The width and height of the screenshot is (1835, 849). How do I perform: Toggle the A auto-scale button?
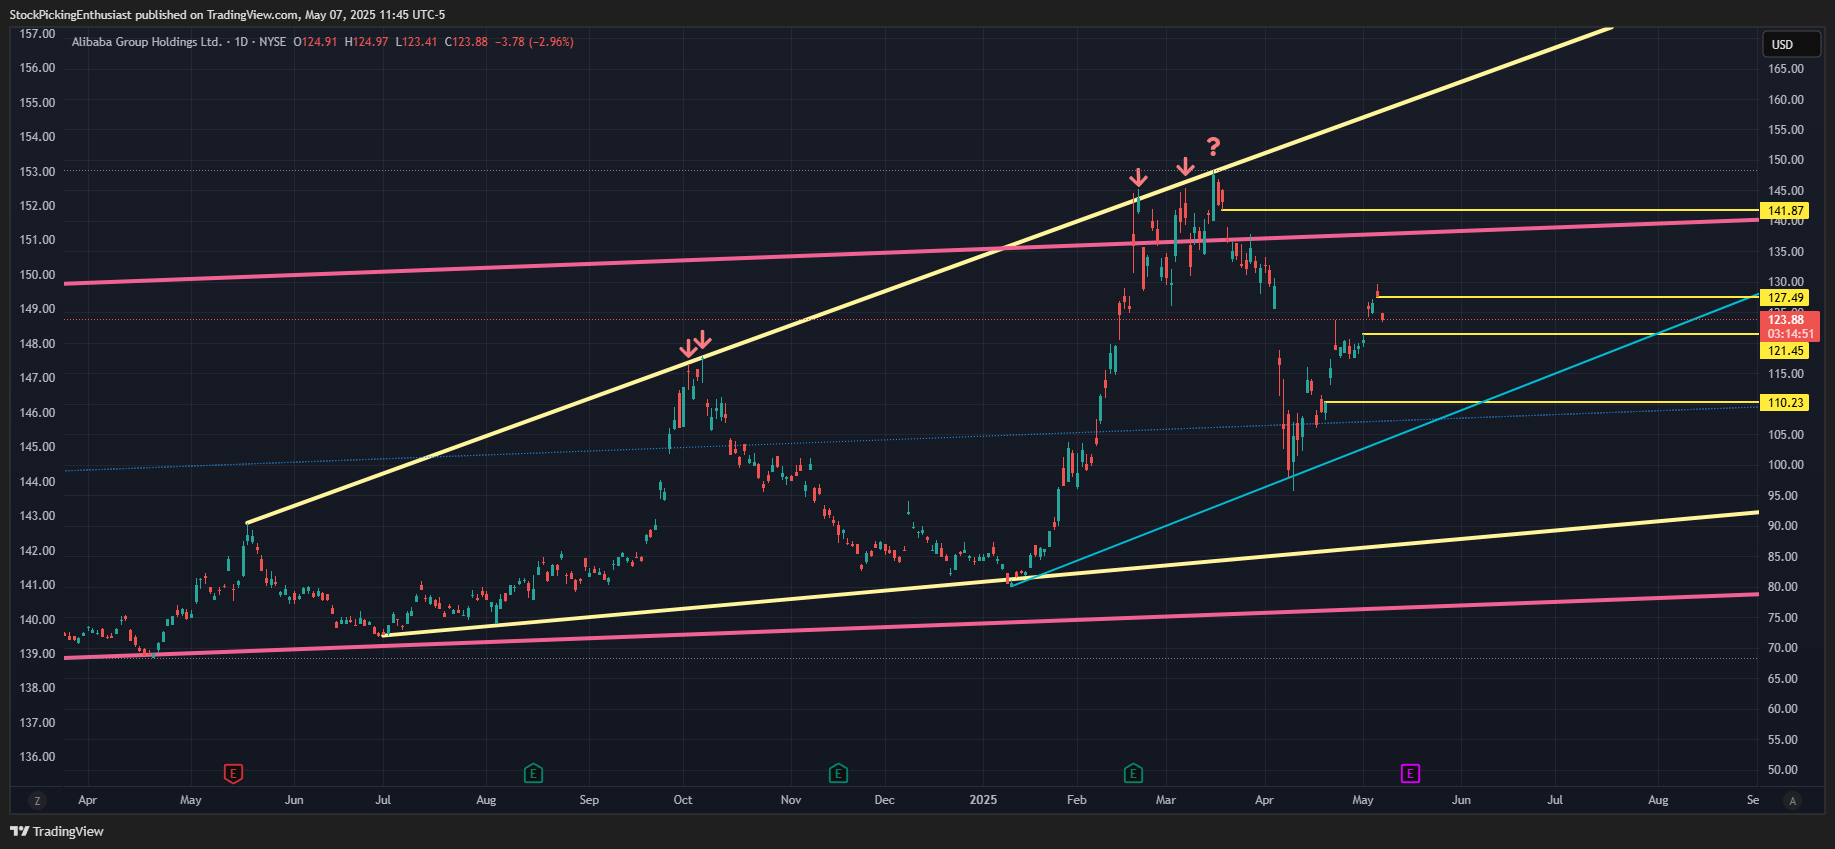pyautogui.click(x=1793, y=800)
